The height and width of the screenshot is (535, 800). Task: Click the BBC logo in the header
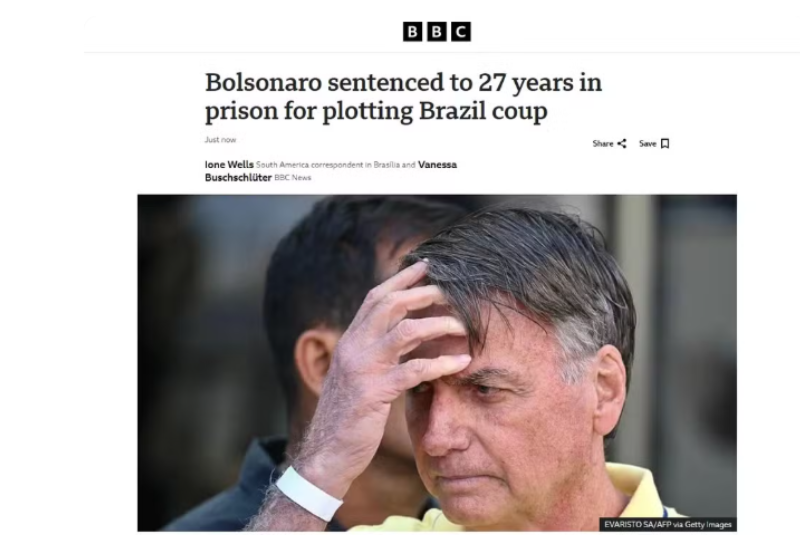pos(437,32)
